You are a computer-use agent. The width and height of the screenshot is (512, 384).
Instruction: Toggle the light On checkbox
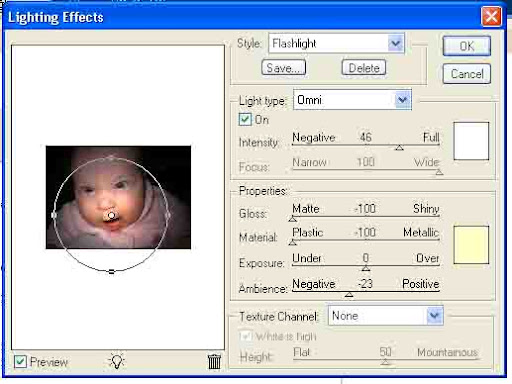(245, 119)
